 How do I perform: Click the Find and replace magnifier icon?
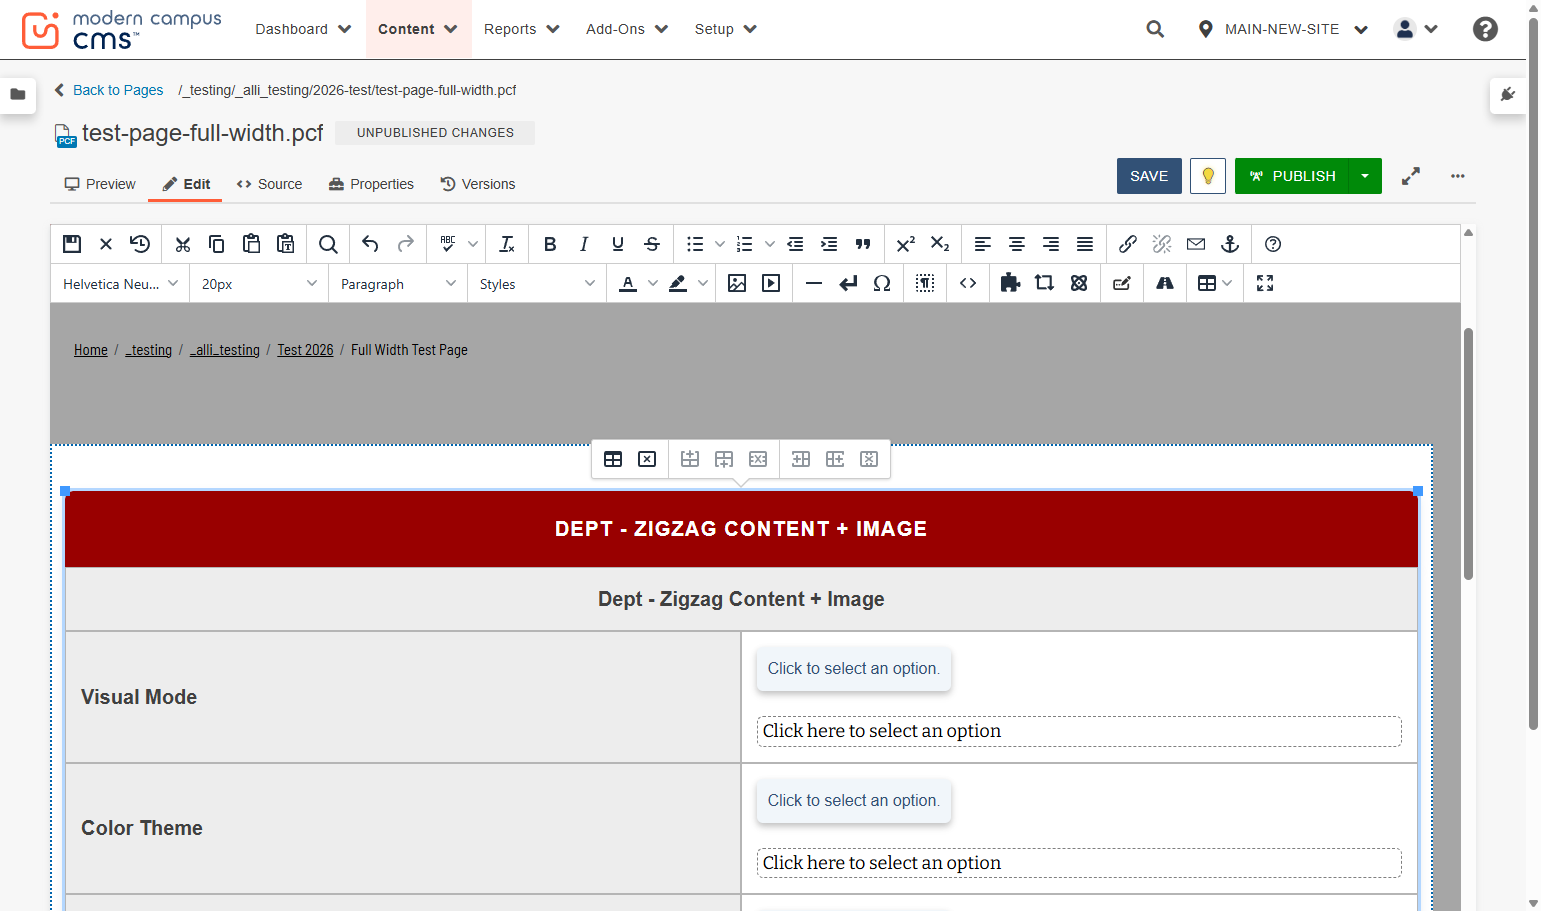(x=328, y=244)
